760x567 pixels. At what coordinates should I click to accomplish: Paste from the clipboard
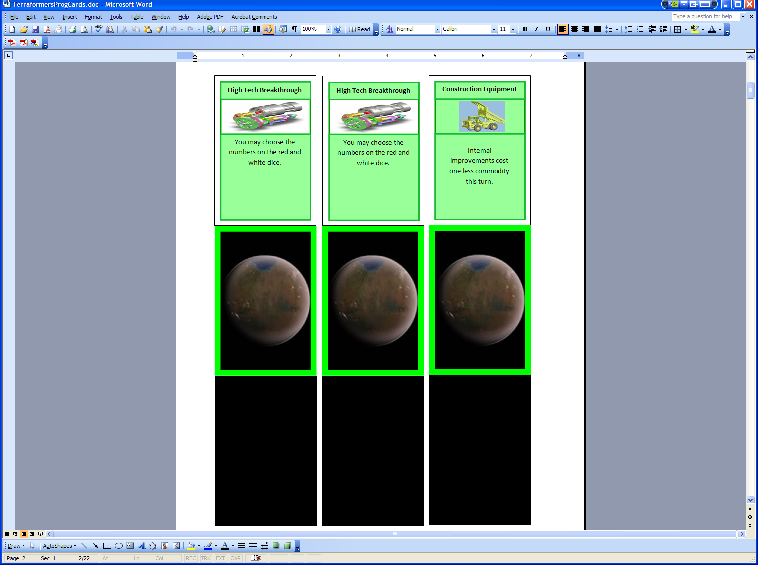pos(147,30)
